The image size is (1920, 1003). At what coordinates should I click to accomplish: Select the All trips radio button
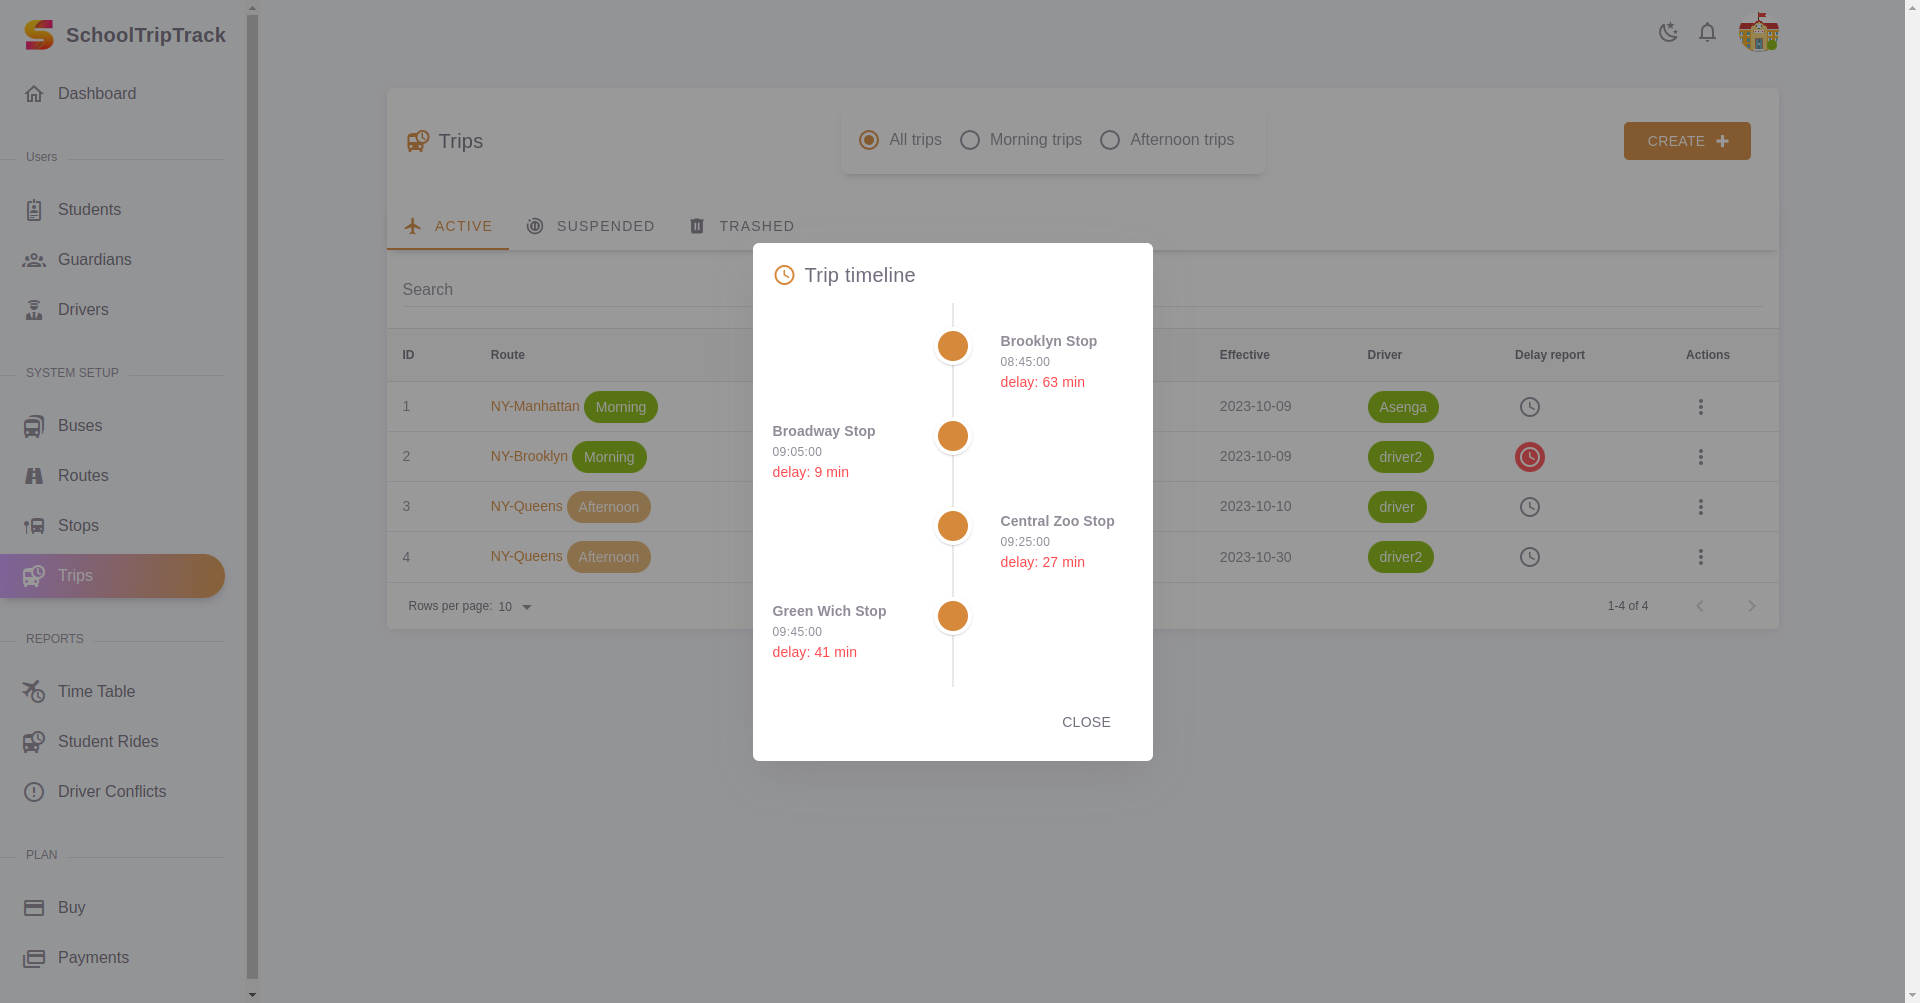click(868, 140)
